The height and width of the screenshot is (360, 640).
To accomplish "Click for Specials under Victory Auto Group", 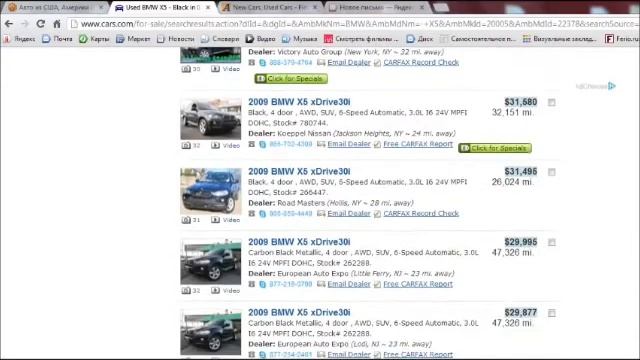I will pos(291,78).
